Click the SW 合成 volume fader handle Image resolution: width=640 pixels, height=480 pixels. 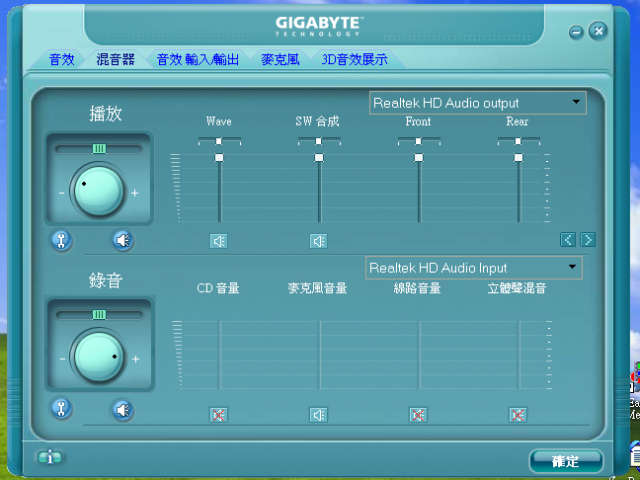click(x=319, y=158)
